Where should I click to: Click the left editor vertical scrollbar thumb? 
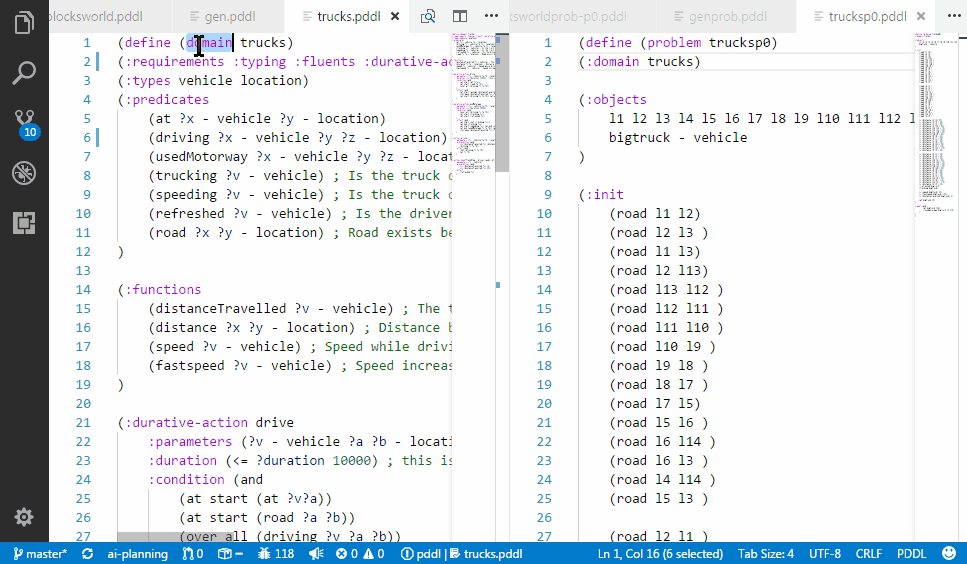click(x=502, y=103)
